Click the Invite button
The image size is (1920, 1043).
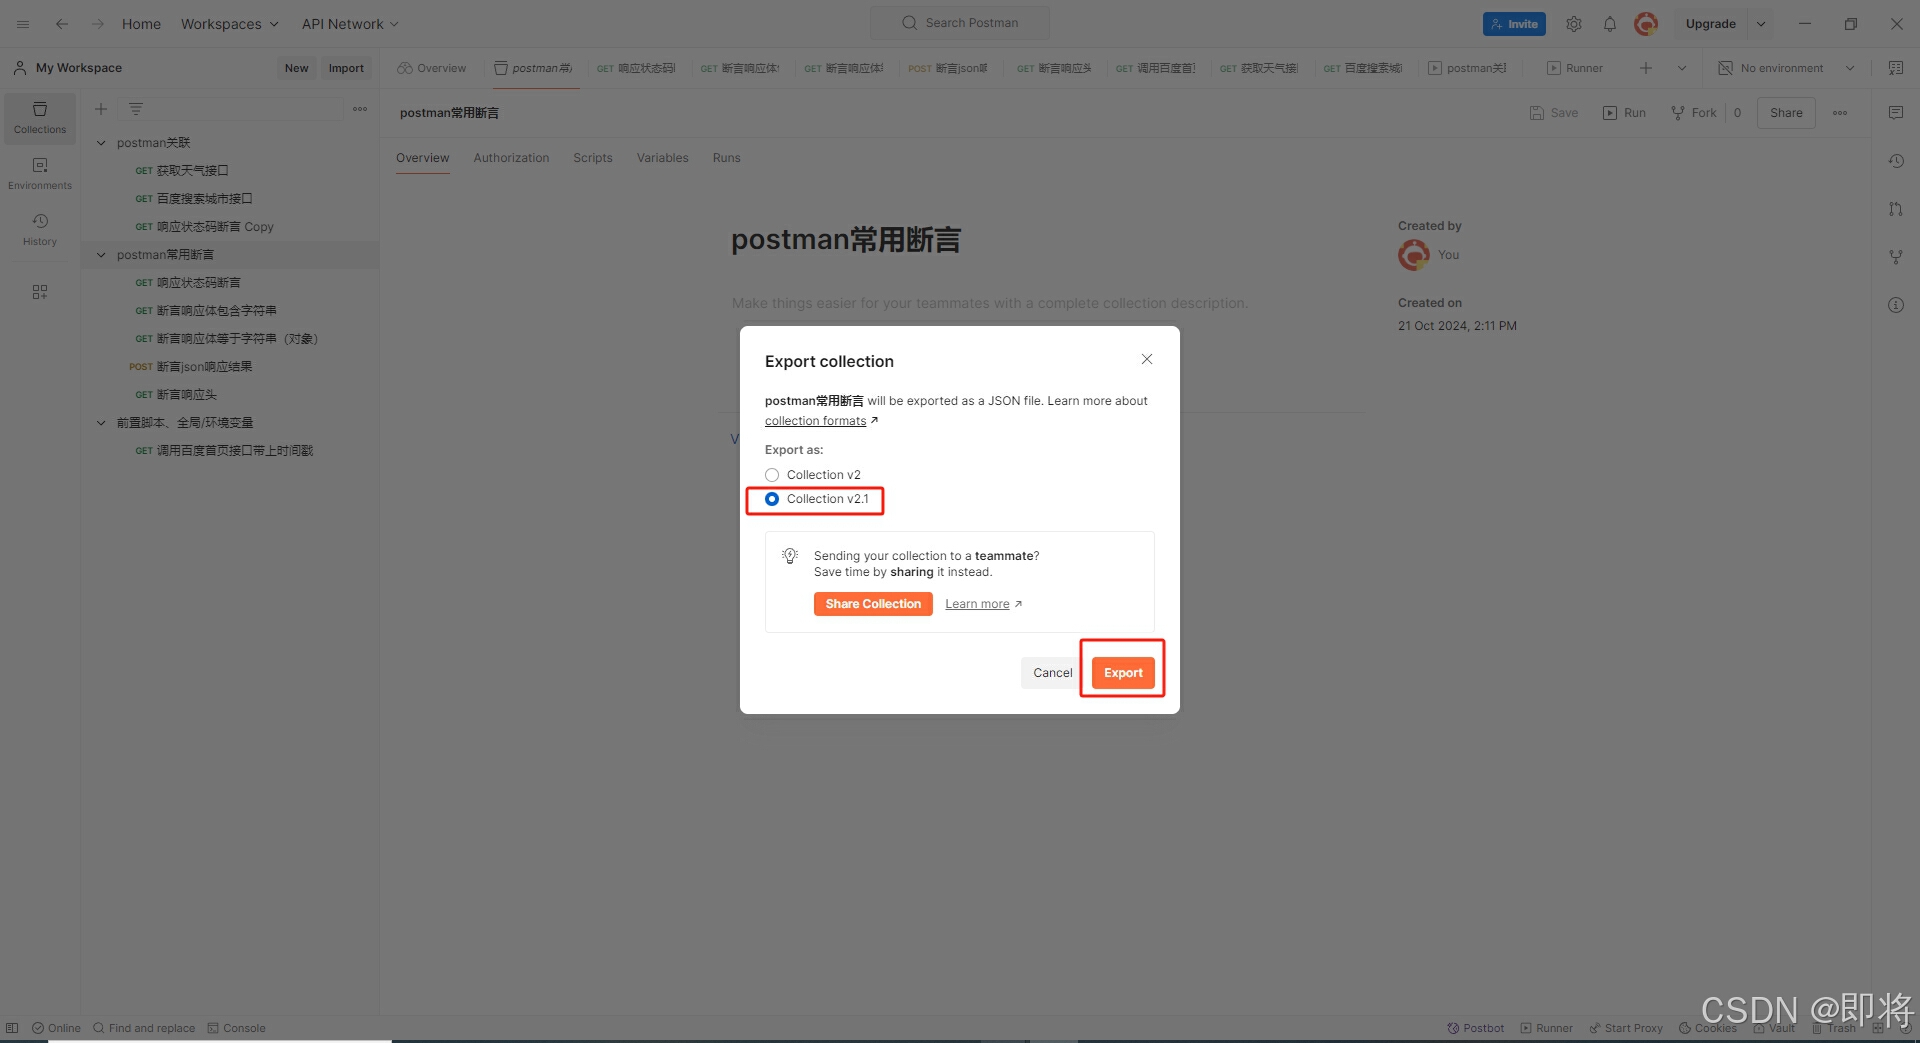1514,24
